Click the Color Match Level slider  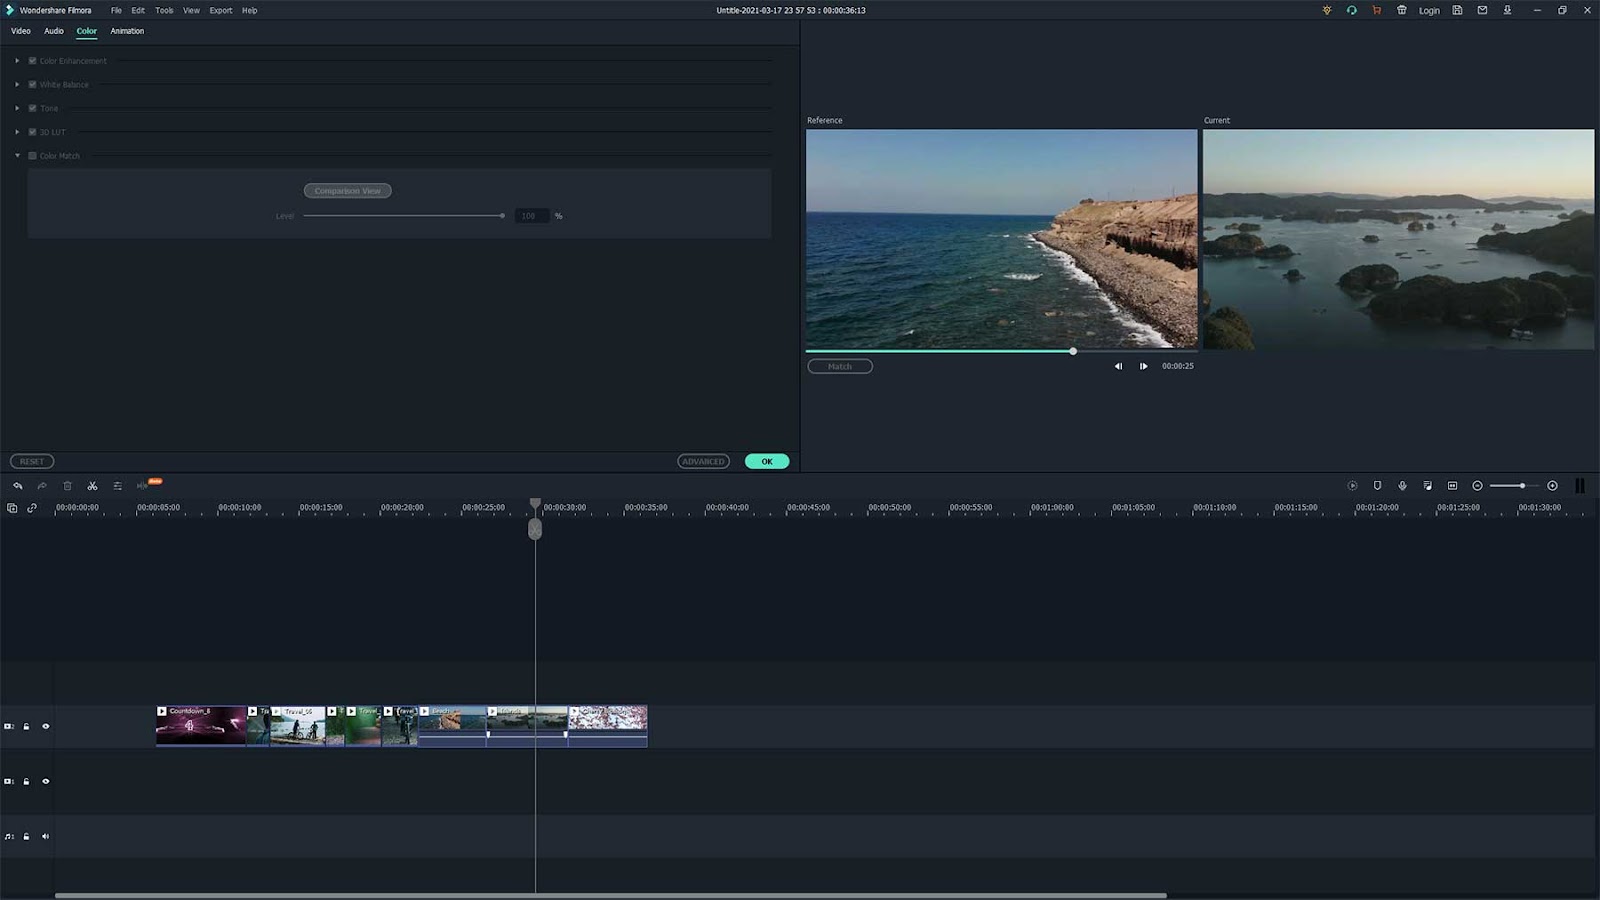(x=402, y=216)
